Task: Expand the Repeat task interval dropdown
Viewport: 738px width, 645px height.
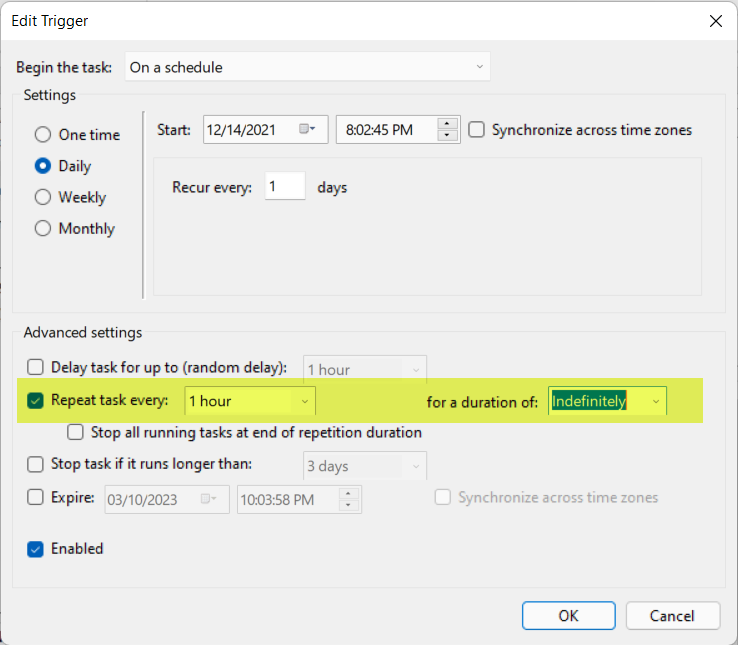Action: click(304, 401)
